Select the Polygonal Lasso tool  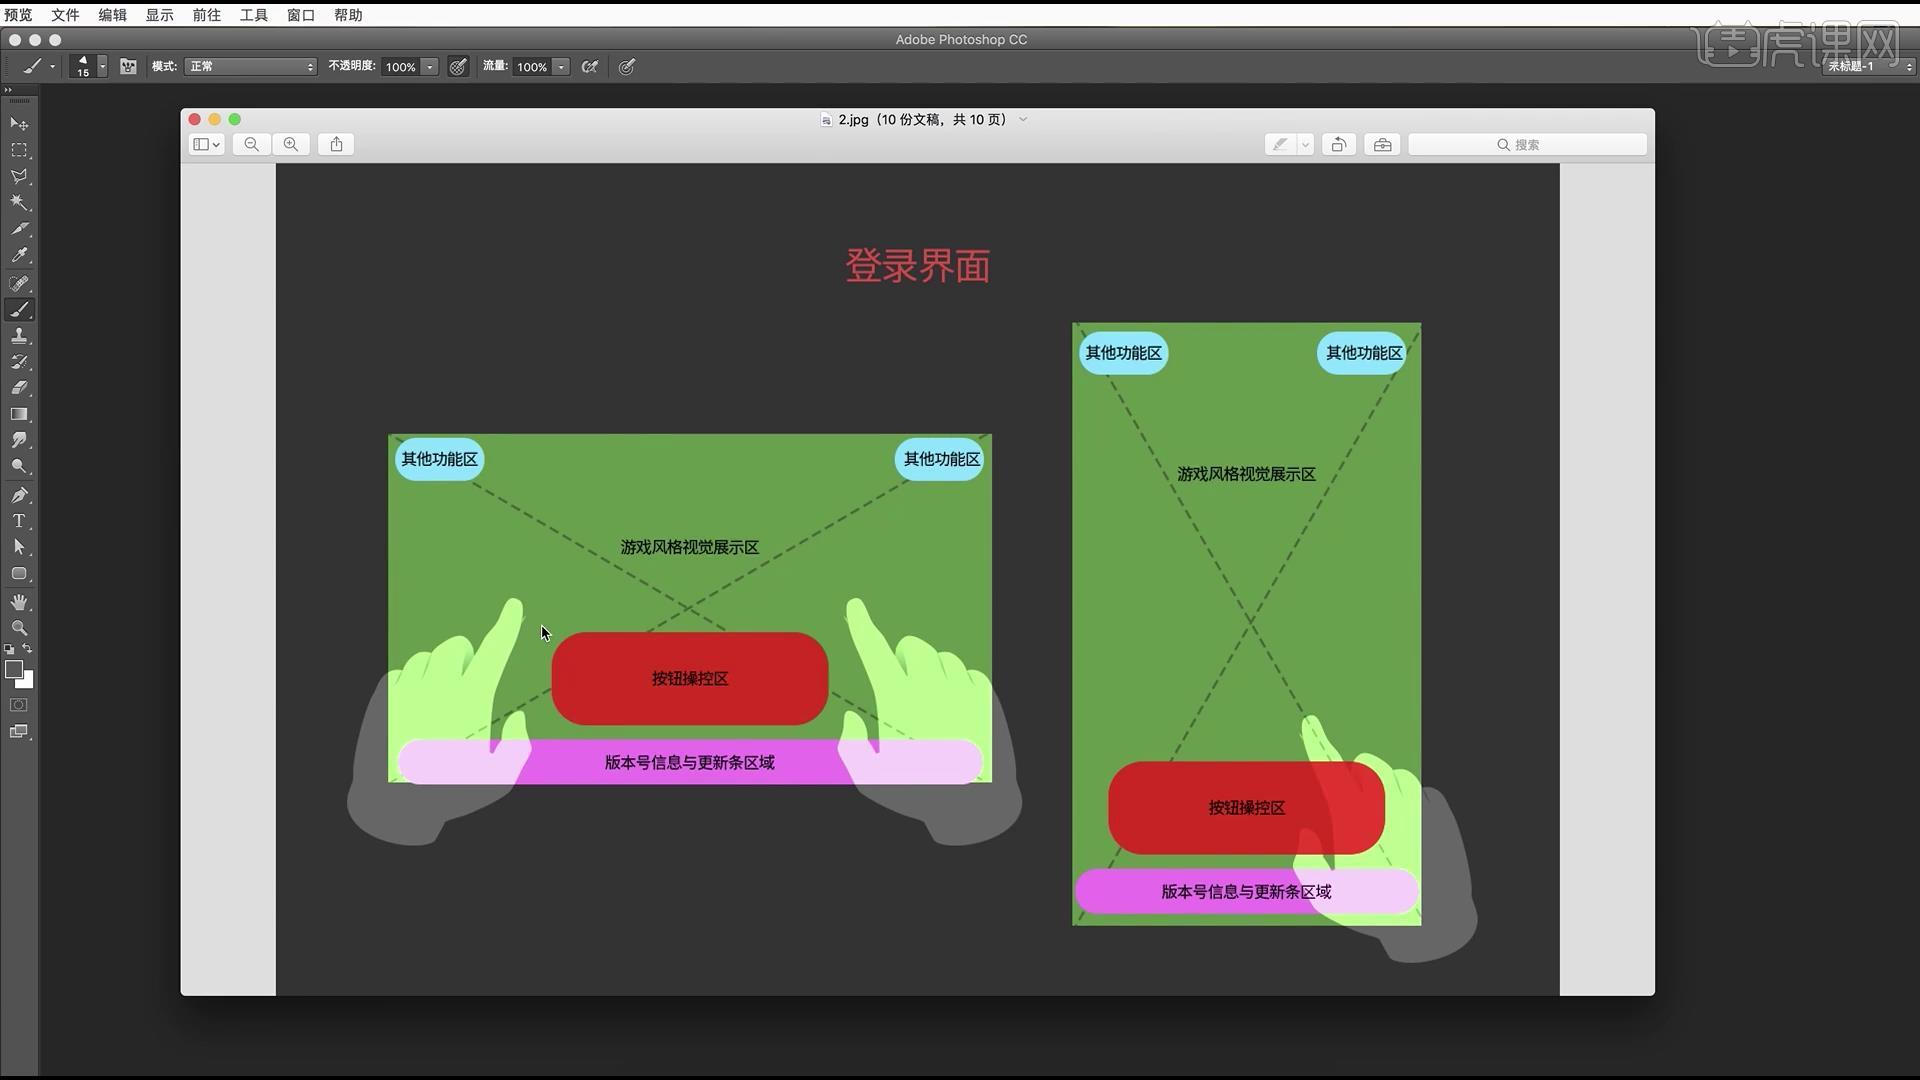click(x=19, y=176)
